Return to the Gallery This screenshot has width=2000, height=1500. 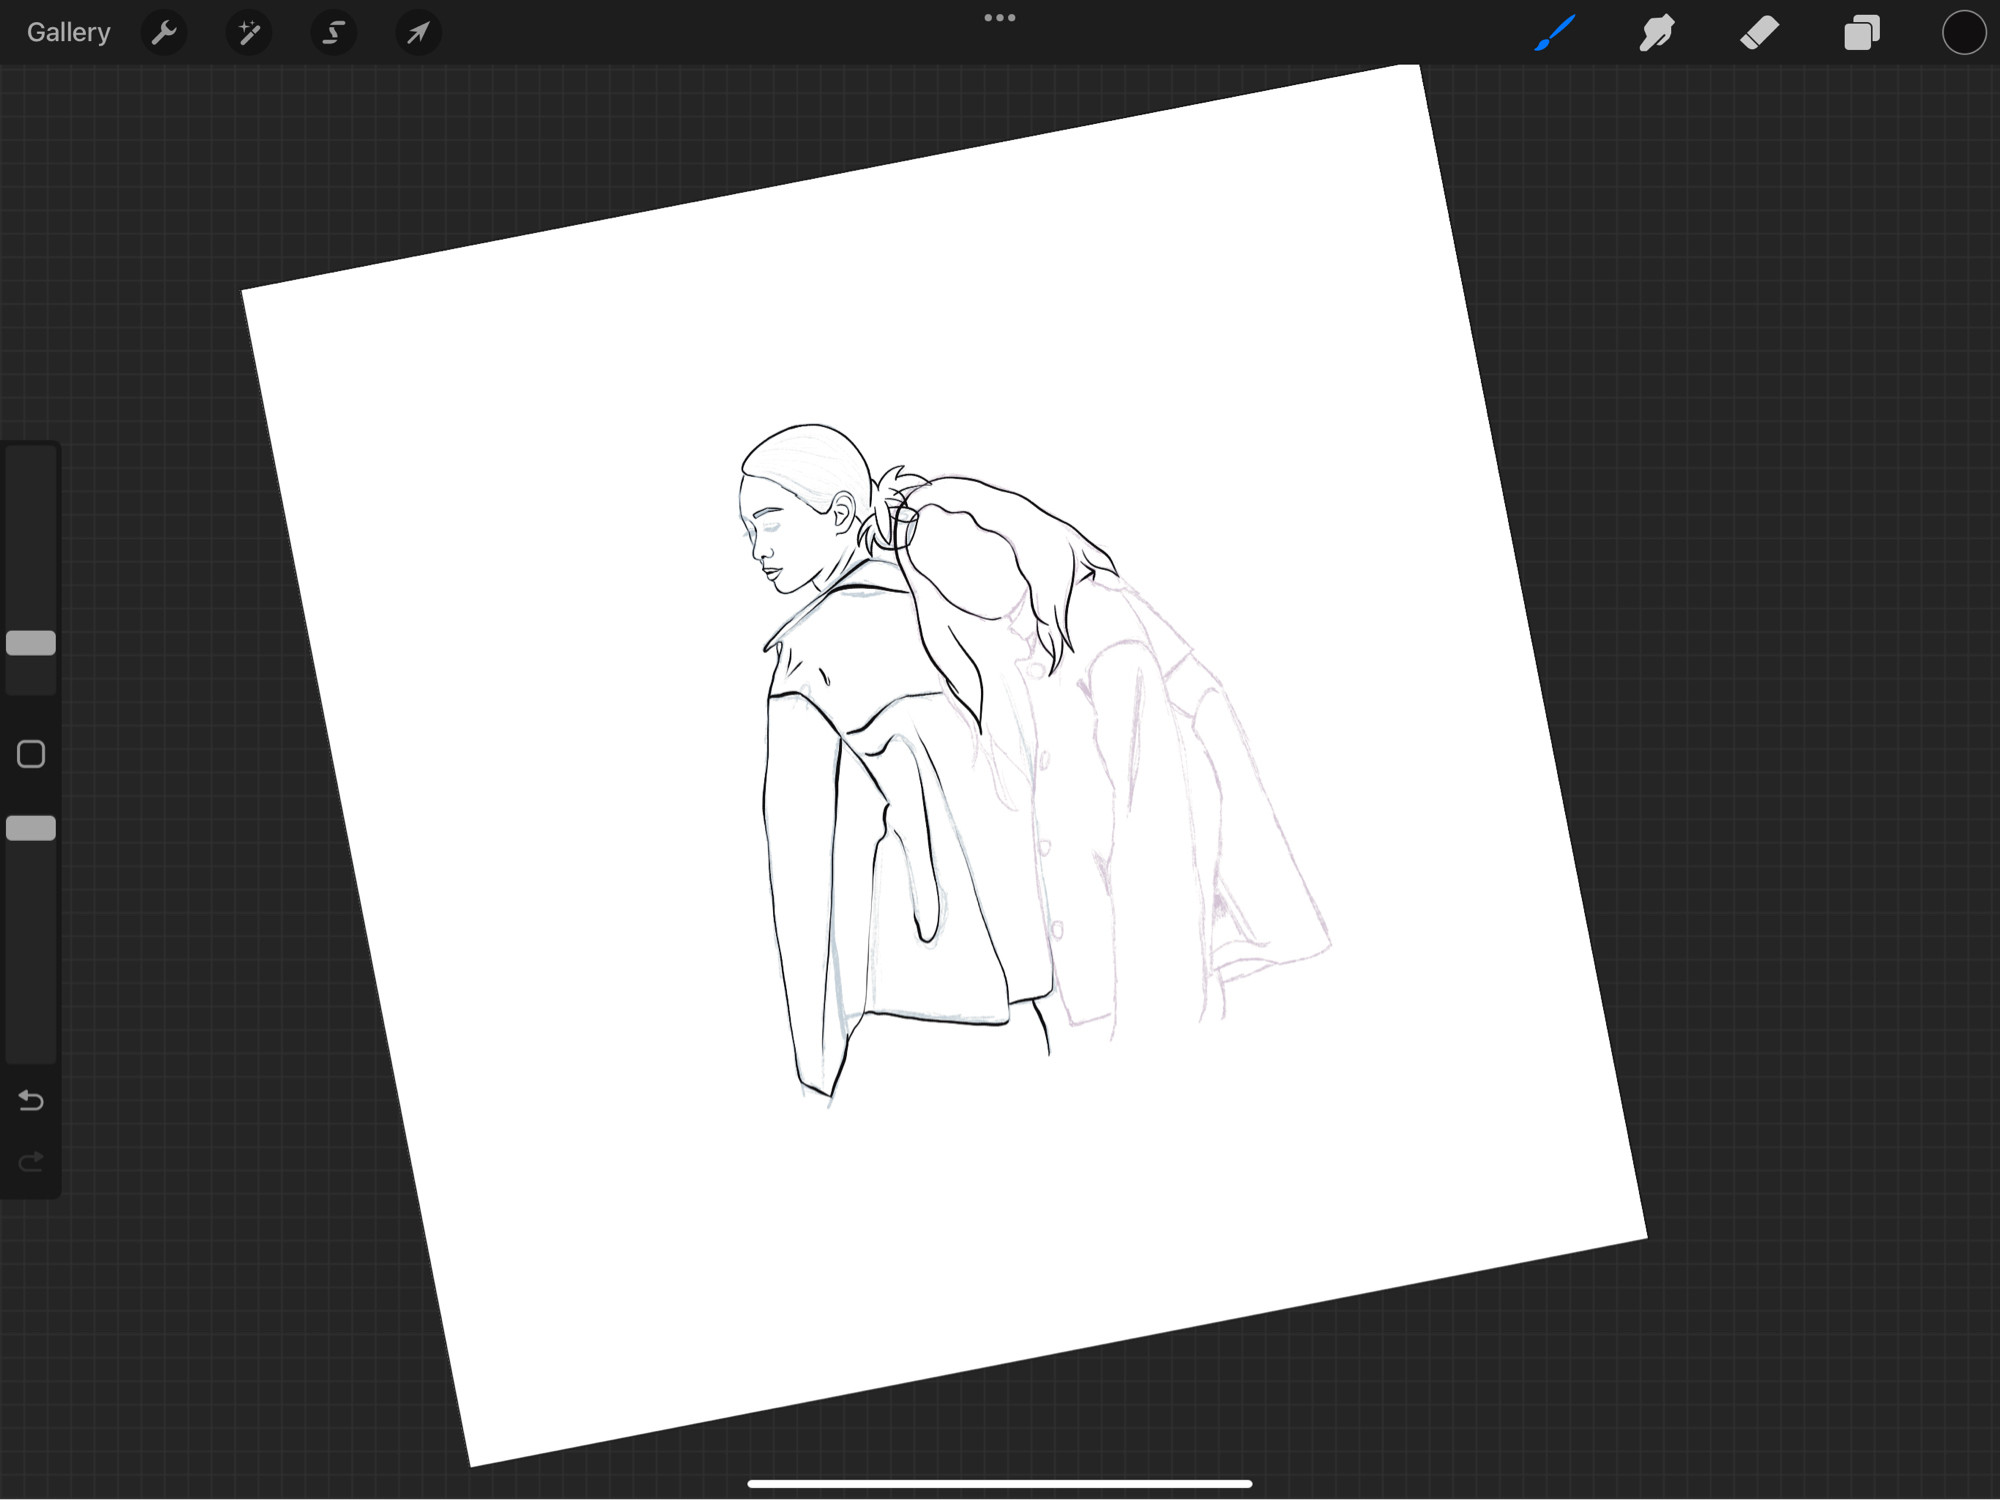tap(68, 33)
